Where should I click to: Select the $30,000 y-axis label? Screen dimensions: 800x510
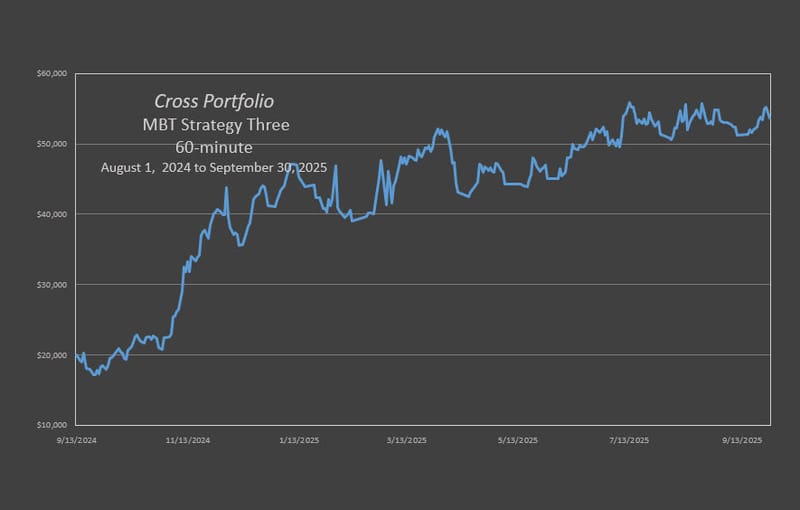[51, 285]
